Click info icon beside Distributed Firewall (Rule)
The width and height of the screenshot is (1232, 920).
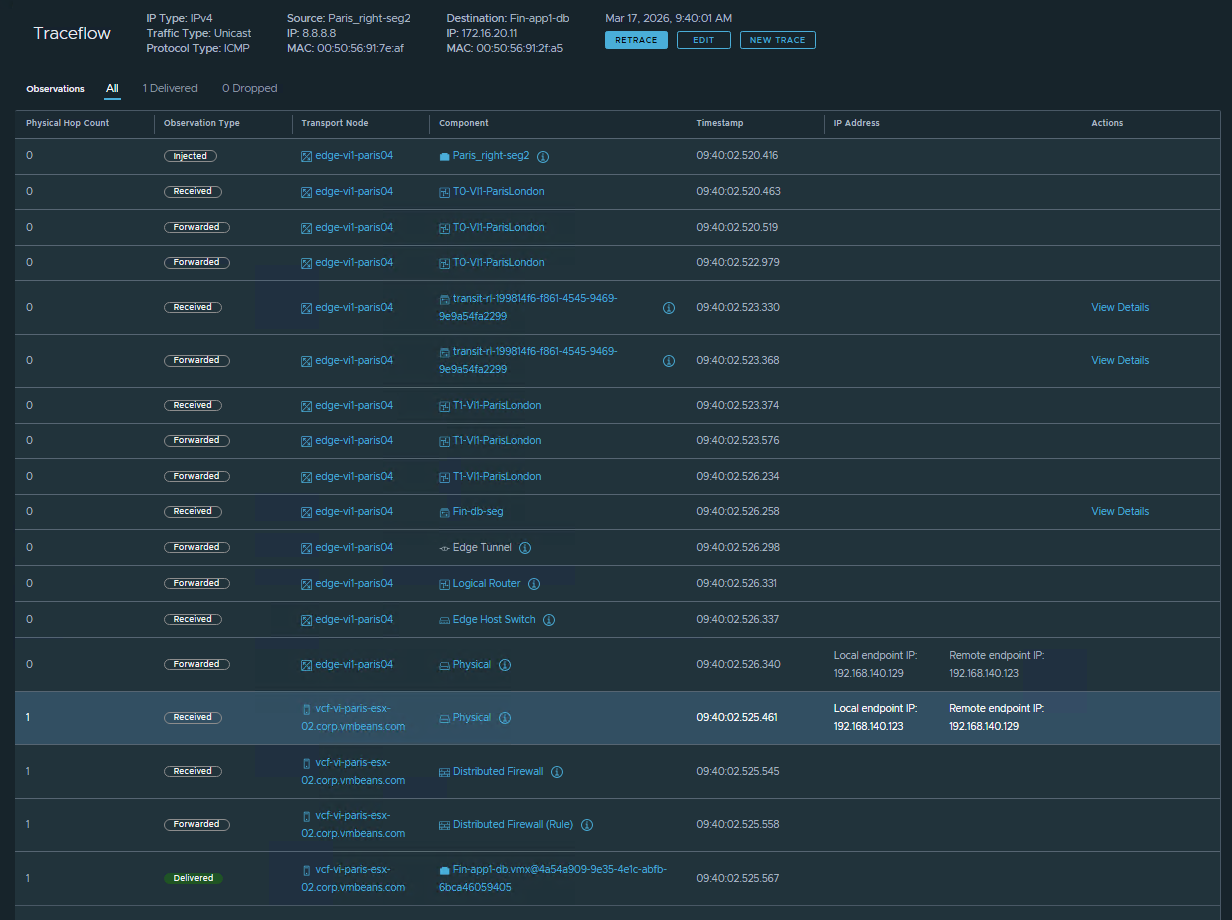pyautogui.click(x=587, y=825)
